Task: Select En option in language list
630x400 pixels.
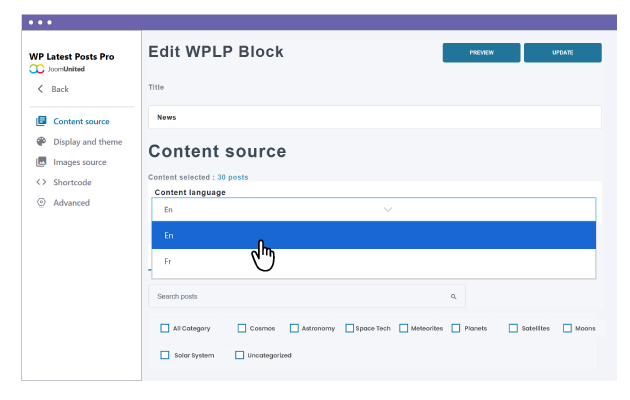Action: [x=373, y=236]
